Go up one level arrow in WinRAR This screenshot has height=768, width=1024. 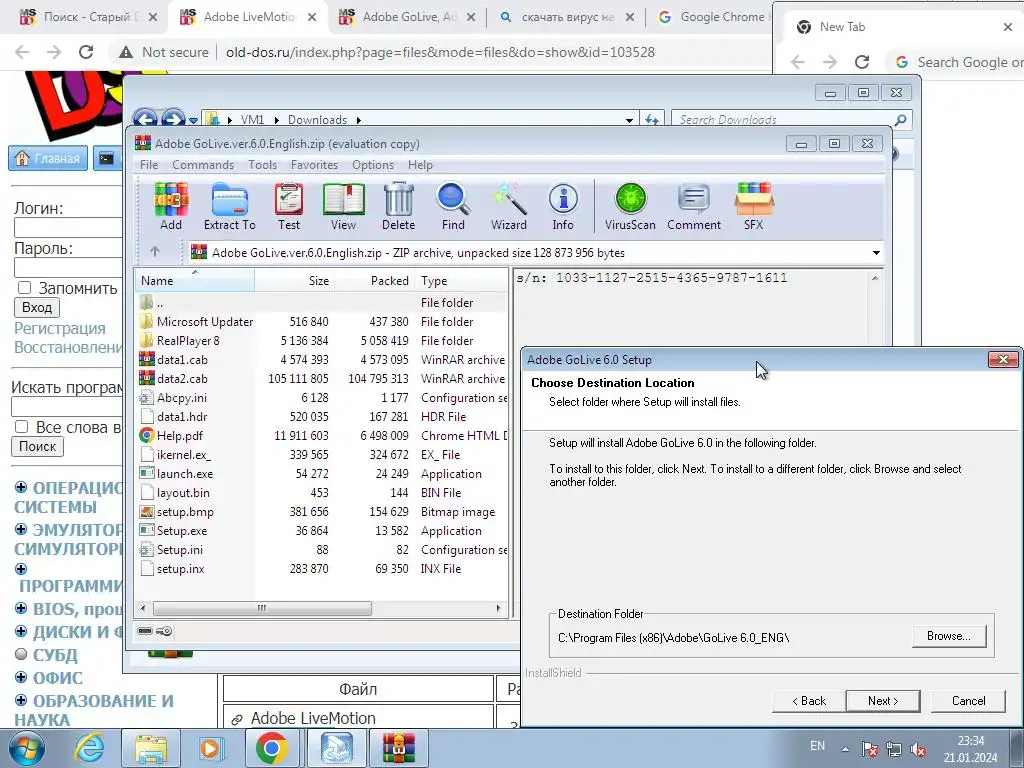tap(155, 251)
